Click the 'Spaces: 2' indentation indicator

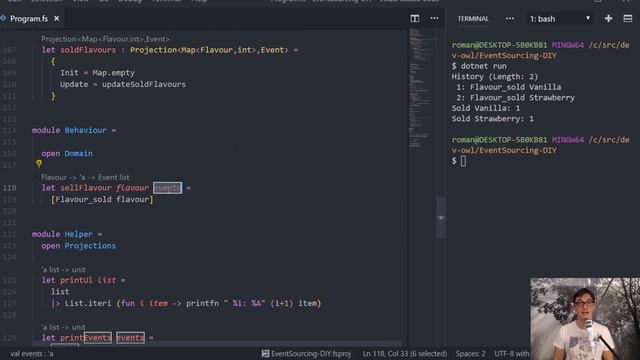[471, 353]
